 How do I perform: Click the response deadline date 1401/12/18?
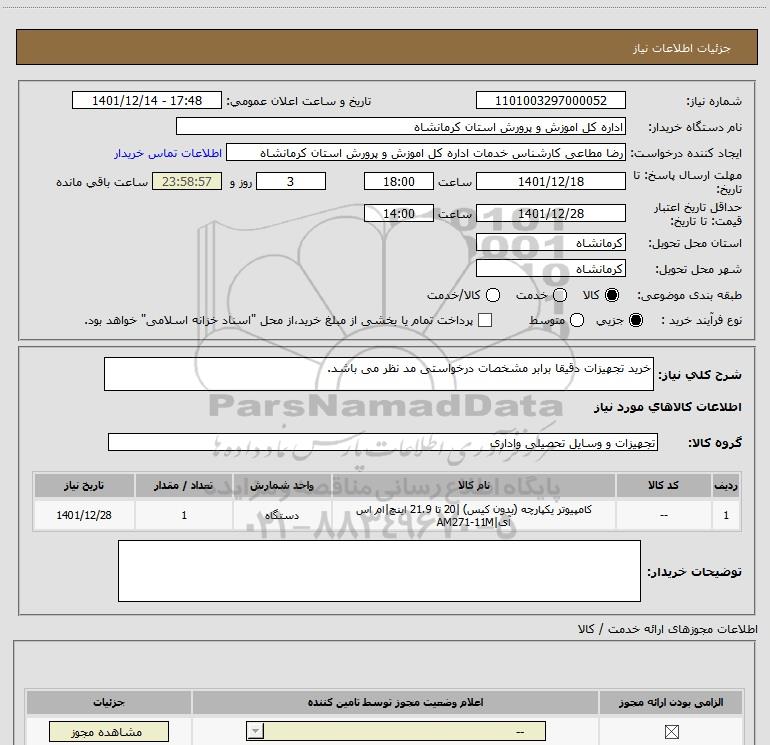(x=550, y=181)
